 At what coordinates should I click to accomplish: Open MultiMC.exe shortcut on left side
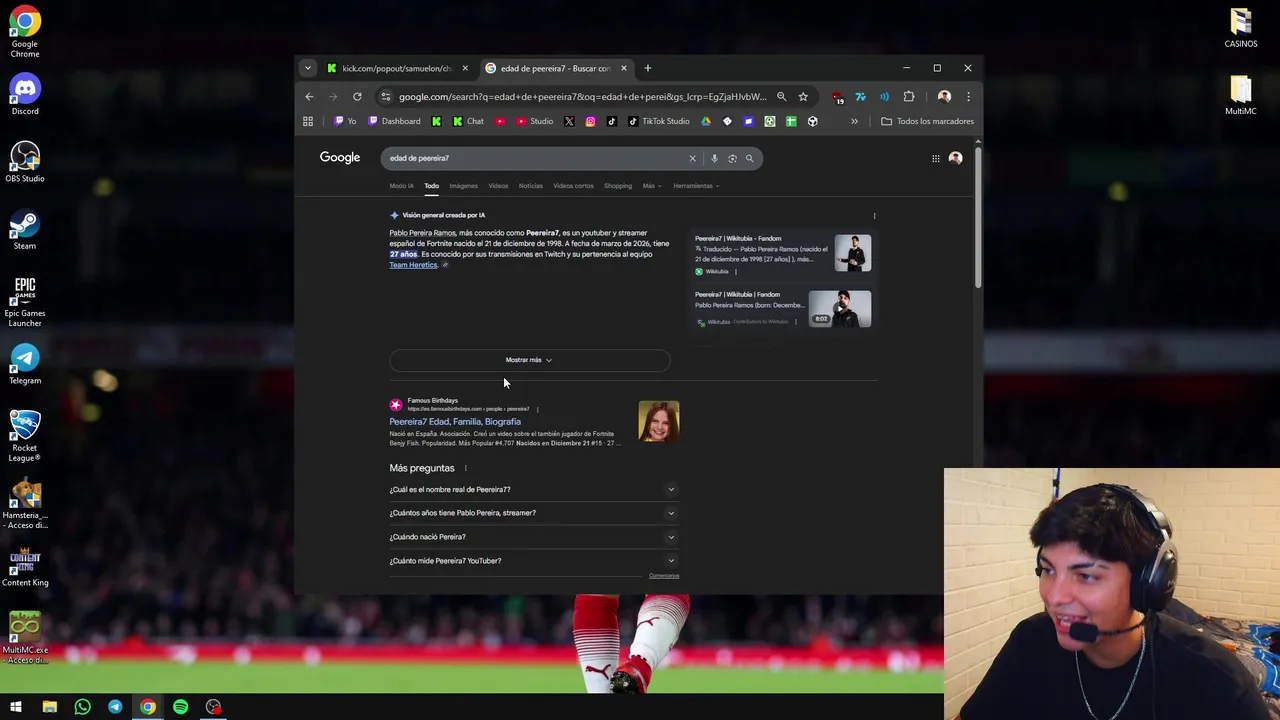click(x=25, y=637)
